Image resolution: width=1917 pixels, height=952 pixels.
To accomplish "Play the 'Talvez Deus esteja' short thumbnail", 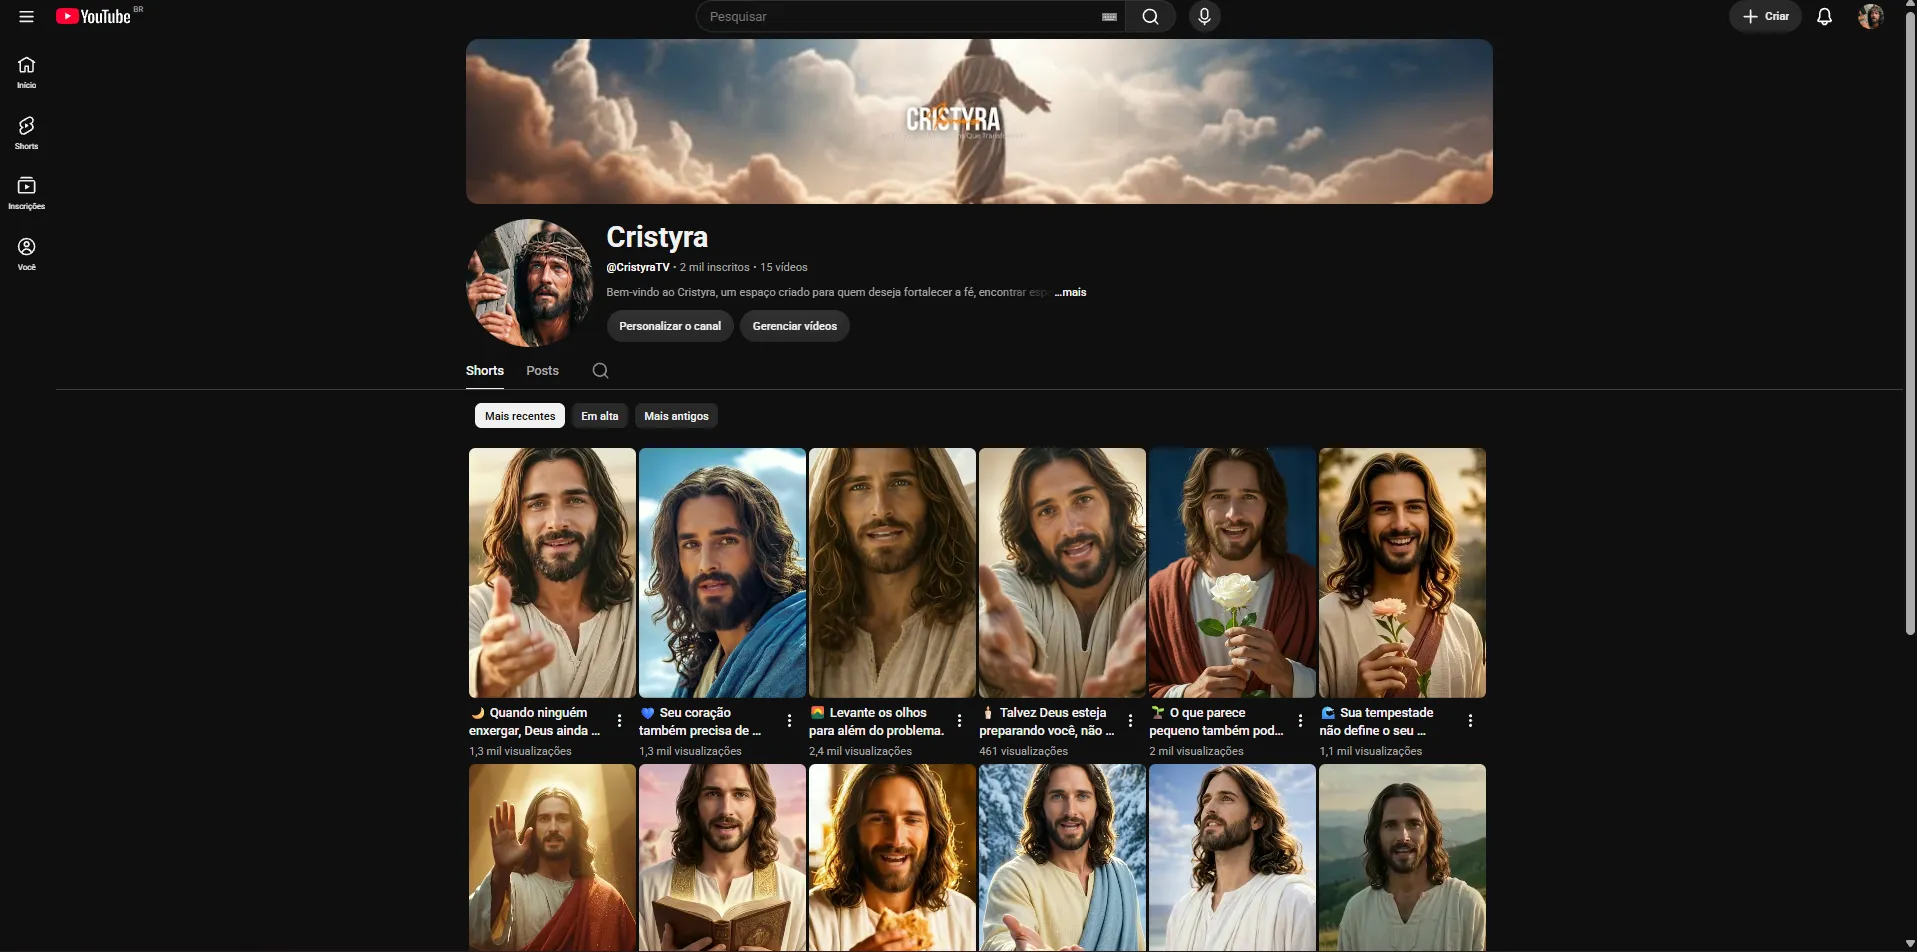I will pyautogui.click(x=1062, y=573).
